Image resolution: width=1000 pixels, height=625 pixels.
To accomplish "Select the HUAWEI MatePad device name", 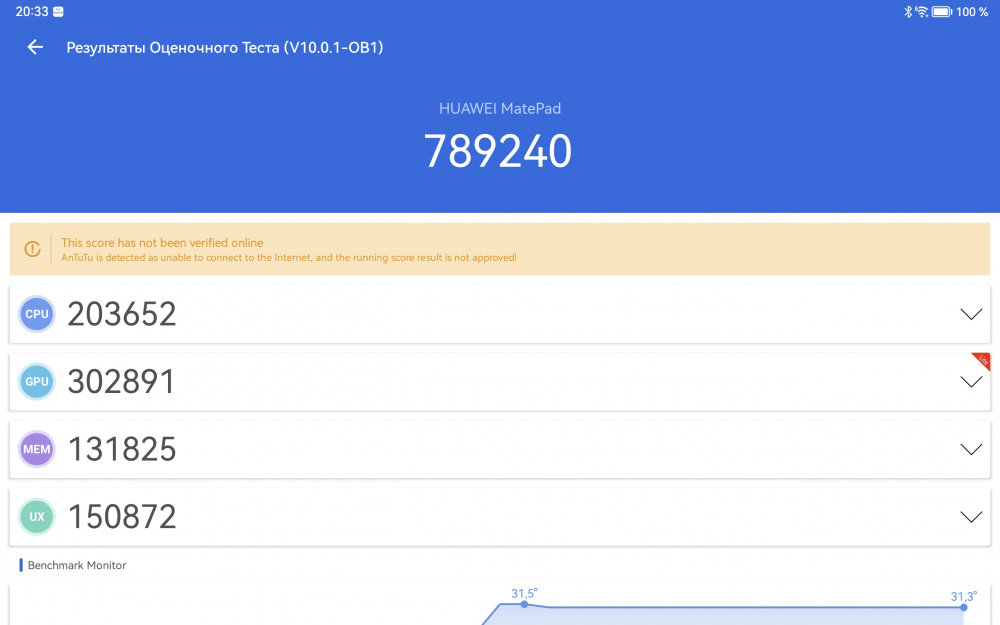I will point(500,108).
